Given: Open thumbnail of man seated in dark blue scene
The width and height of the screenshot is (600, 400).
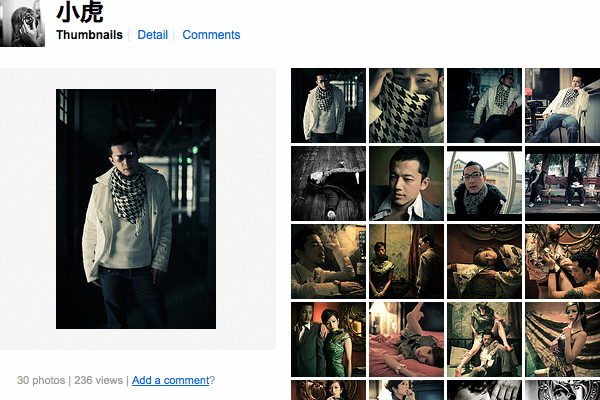Looking at the screenshot, I should click(x=484, y=106).
